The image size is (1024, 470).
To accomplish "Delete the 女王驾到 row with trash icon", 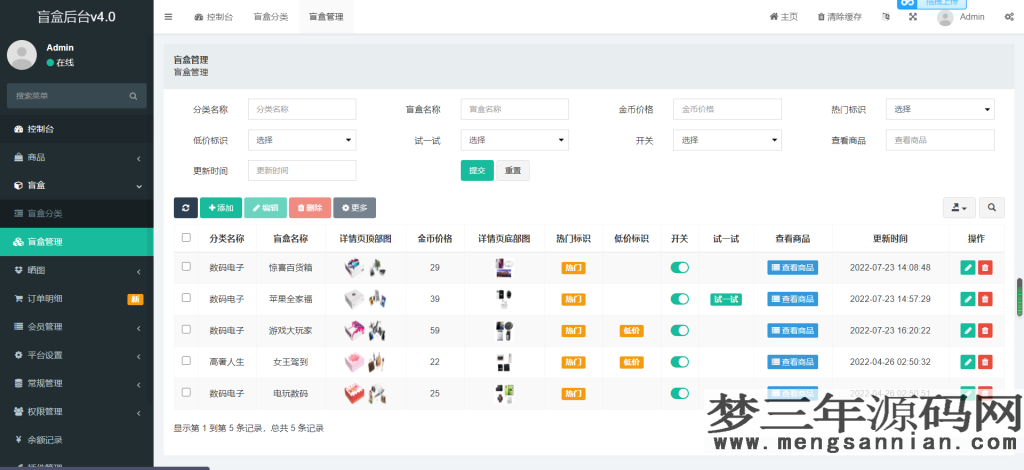I will pos(985,362).
